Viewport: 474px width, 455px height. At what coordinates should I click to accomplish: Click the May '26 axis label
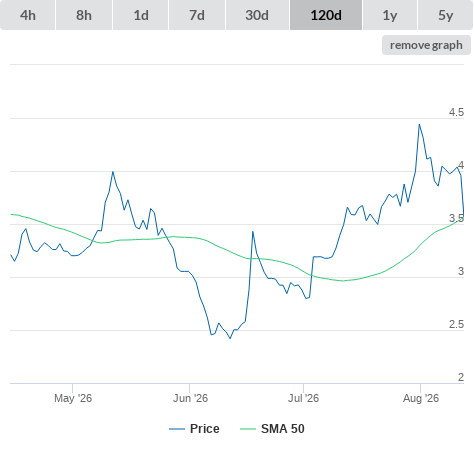coord(73,398)
